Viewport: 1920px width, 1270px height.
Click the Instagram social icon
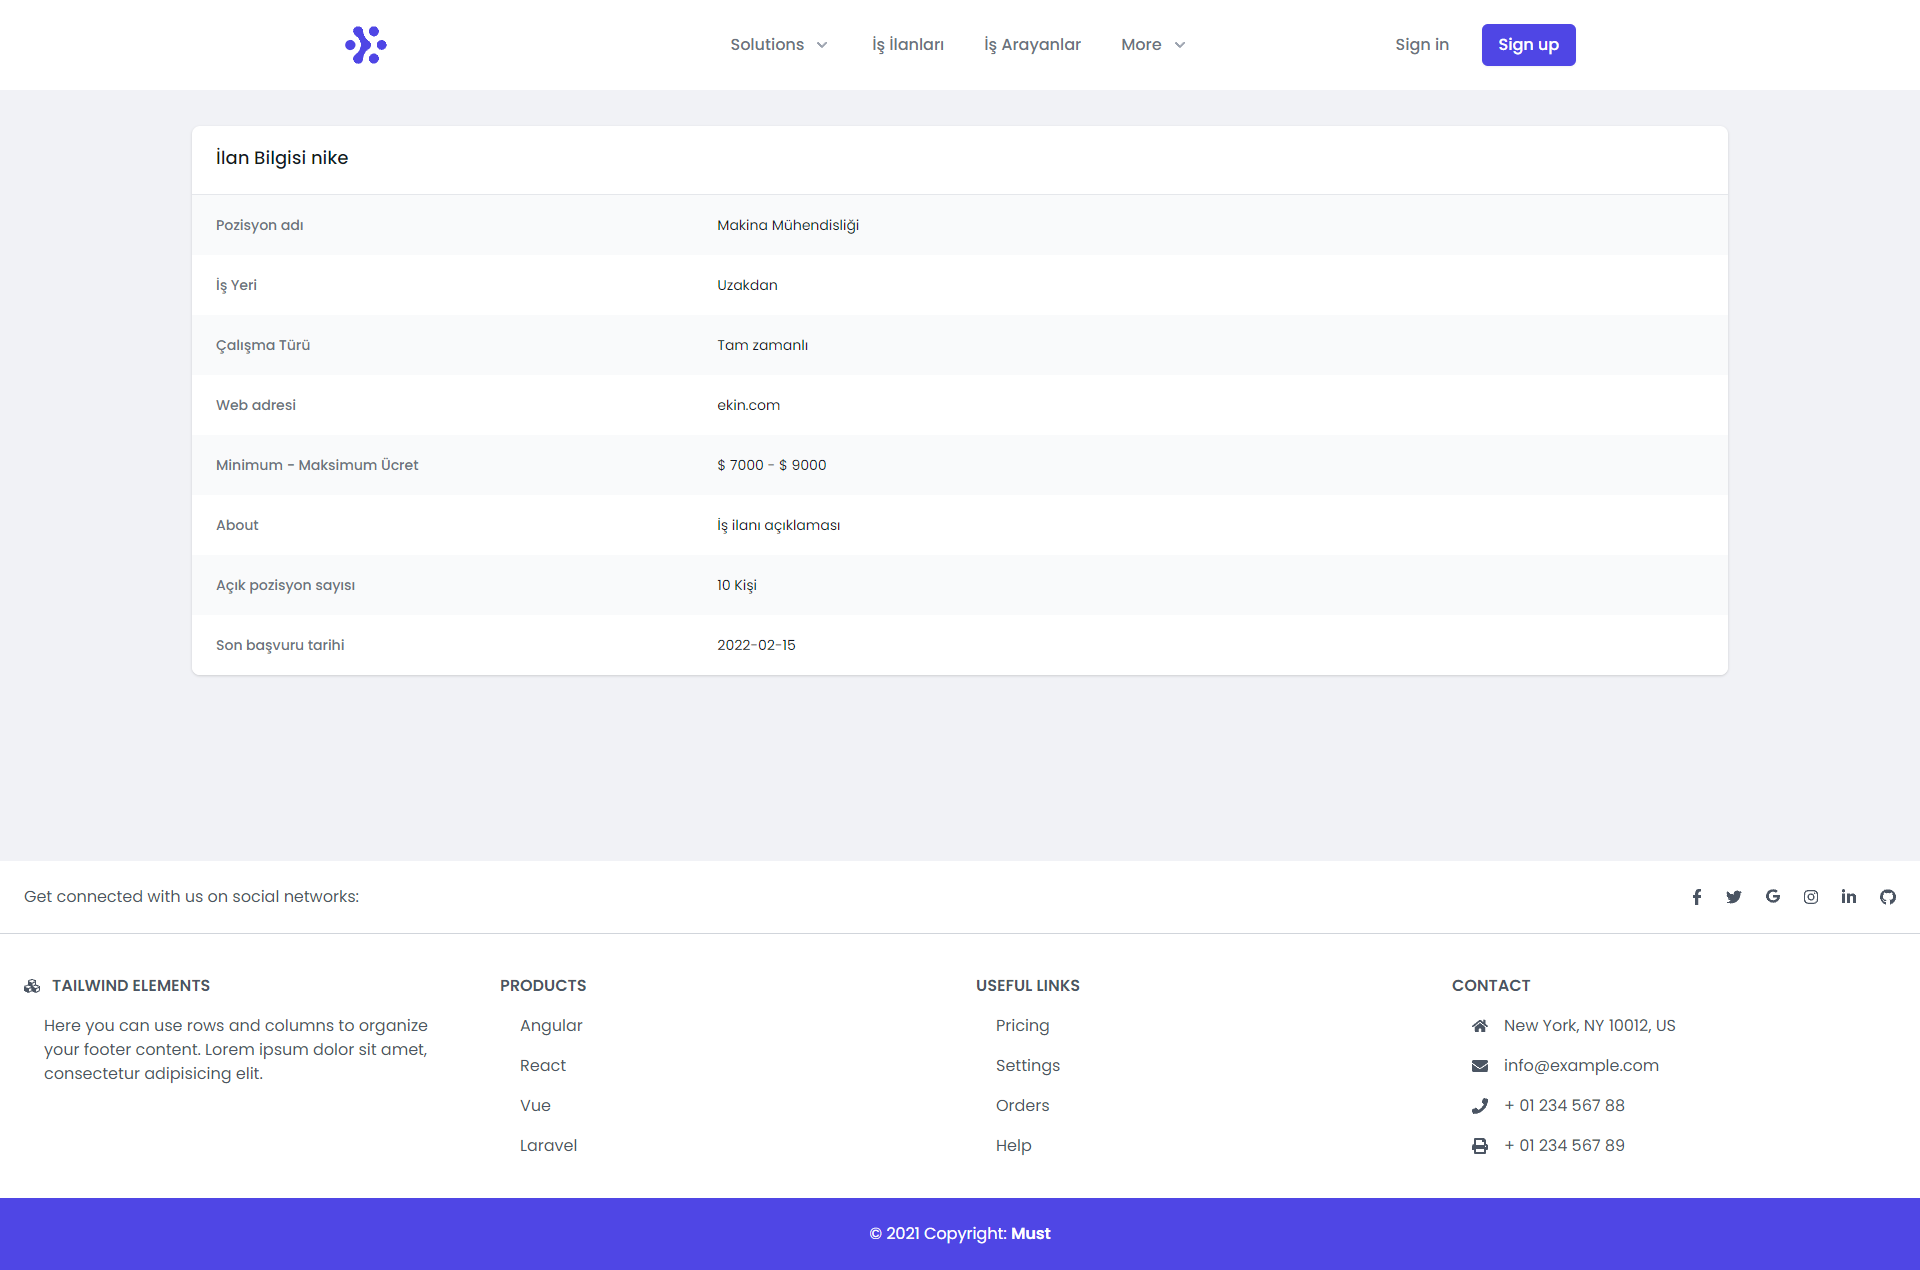(1810, 897)
